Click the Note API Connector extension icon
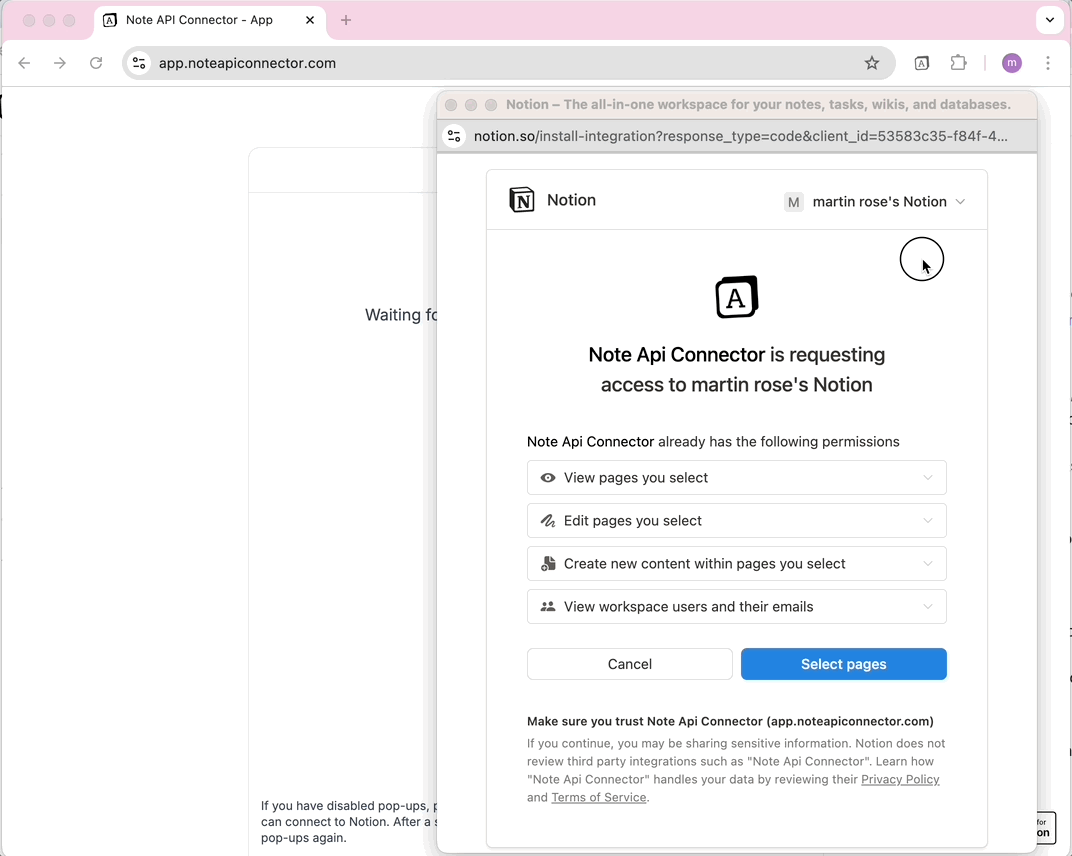This screenshot has width=1072, height=856. 922,63
